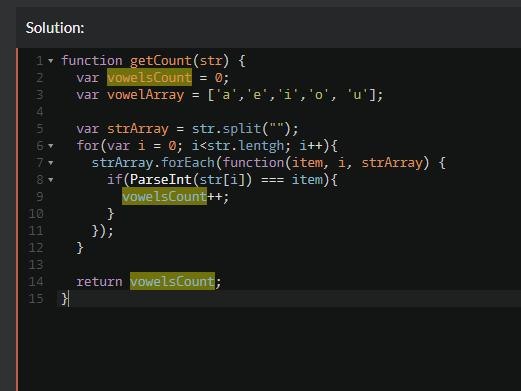Screen dimensions: 521x391
Task: Click the 'ParseInt' call on line 8
Action: pyautogui.click(x=161, y=180)
